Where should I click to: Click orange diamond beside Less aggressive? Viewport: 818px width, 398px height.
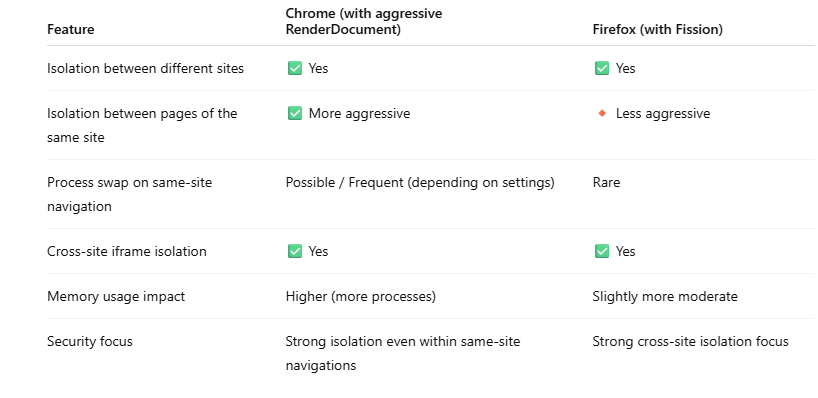click(x=602, y=113)
